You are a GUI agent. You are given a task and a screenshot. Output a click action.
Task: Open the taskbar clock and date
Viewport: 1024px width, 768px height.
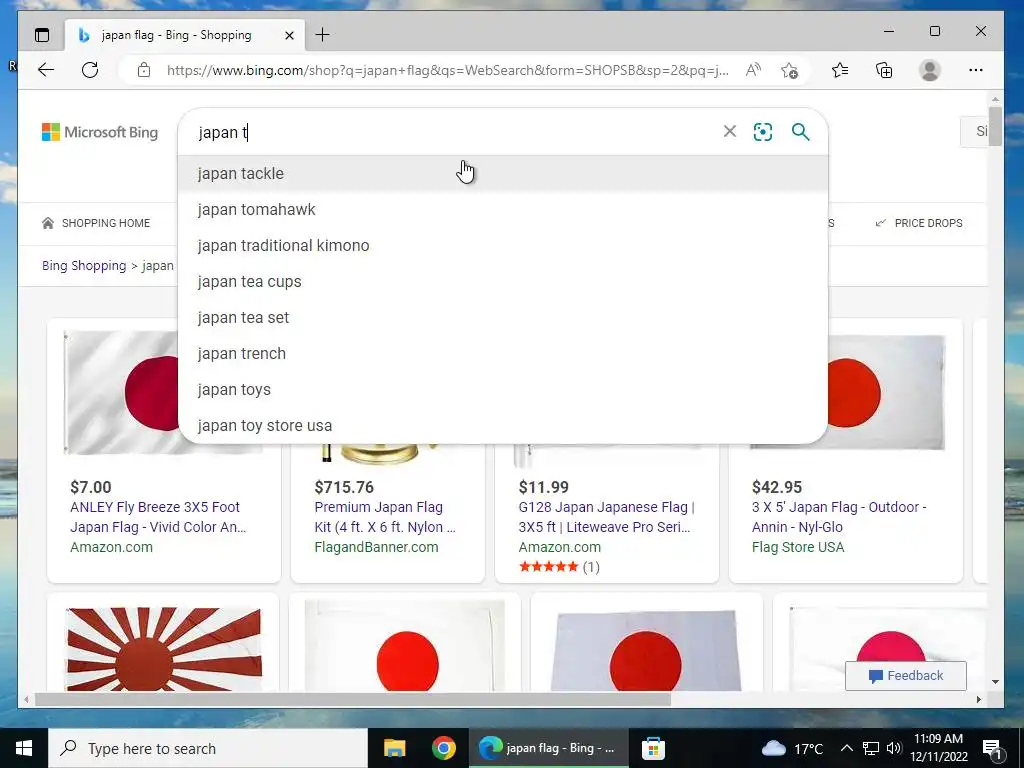click(938, 748)
